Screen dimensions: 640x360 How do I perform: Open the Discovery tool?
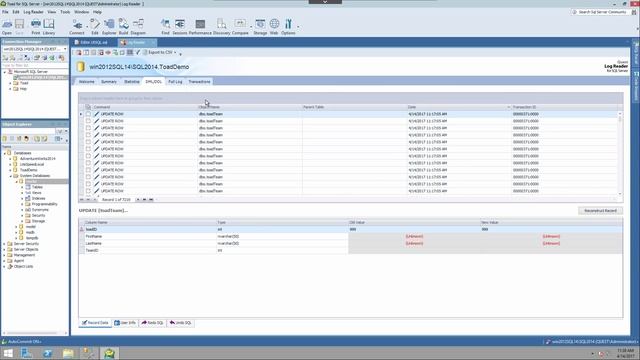click(222, 27)
